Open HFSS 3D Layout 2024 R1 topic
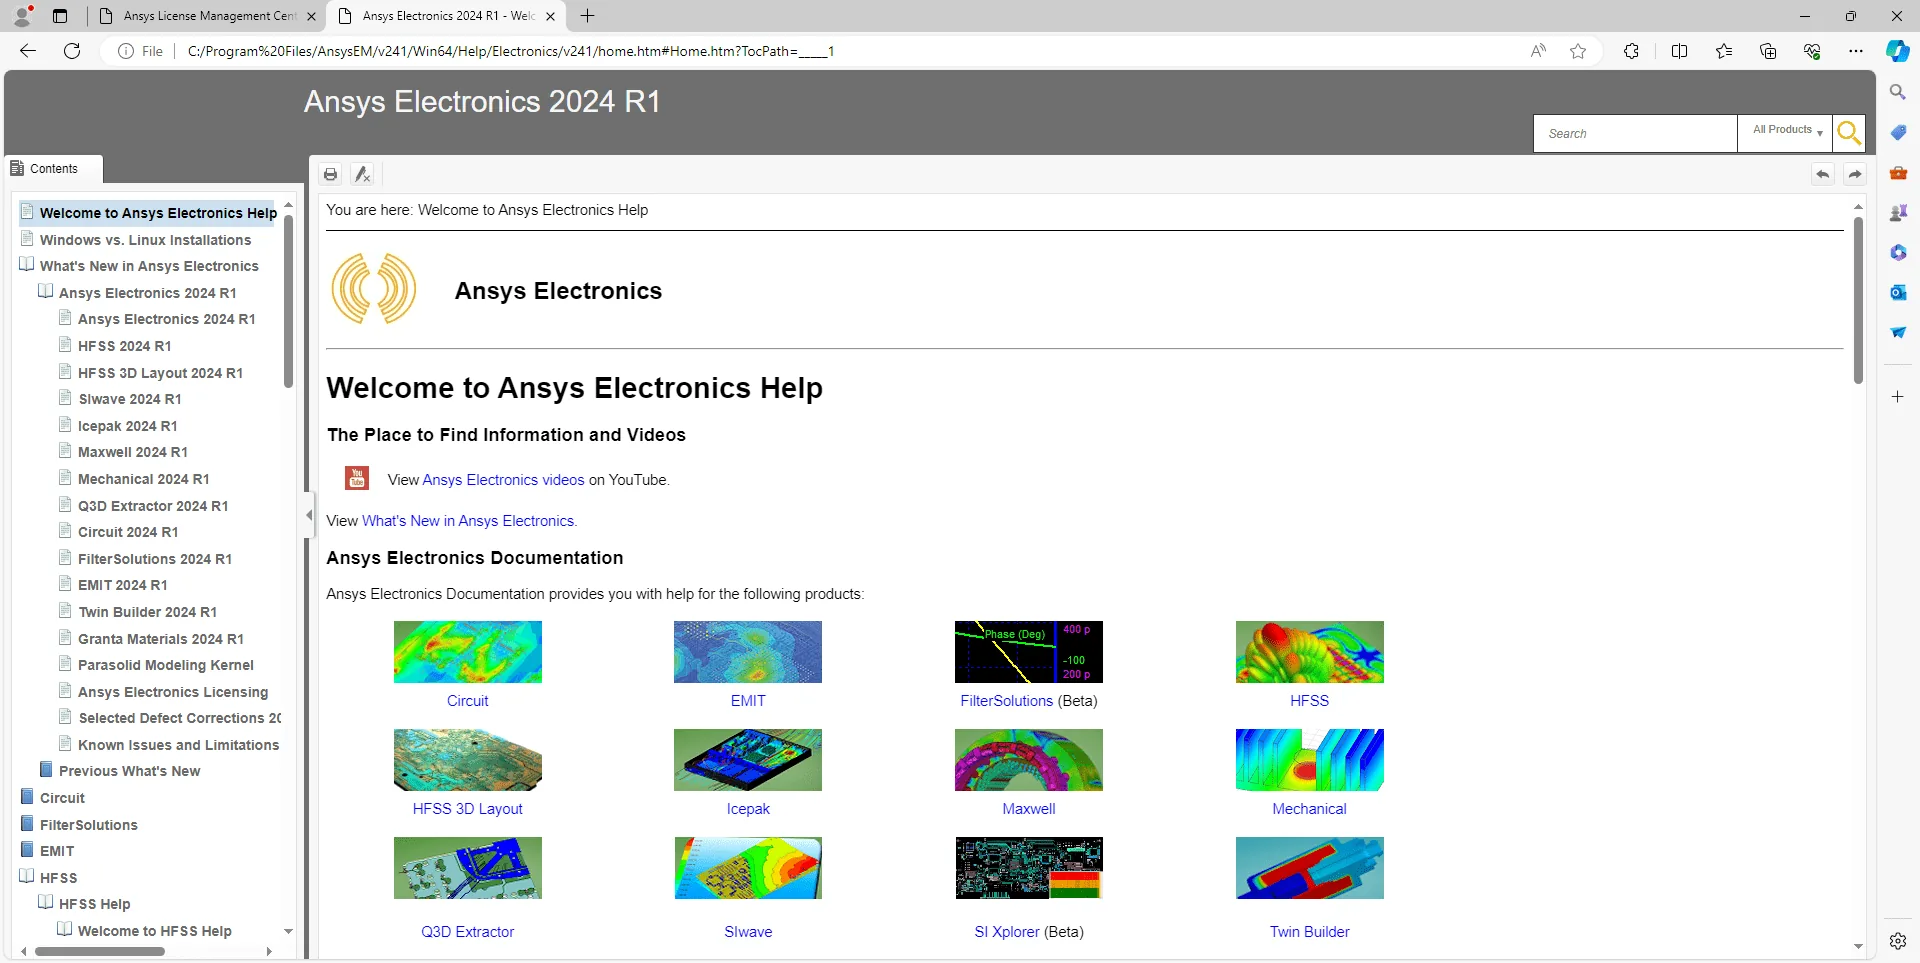Image resolution: width=1920 pixels, height=963 pixels. 161,373
